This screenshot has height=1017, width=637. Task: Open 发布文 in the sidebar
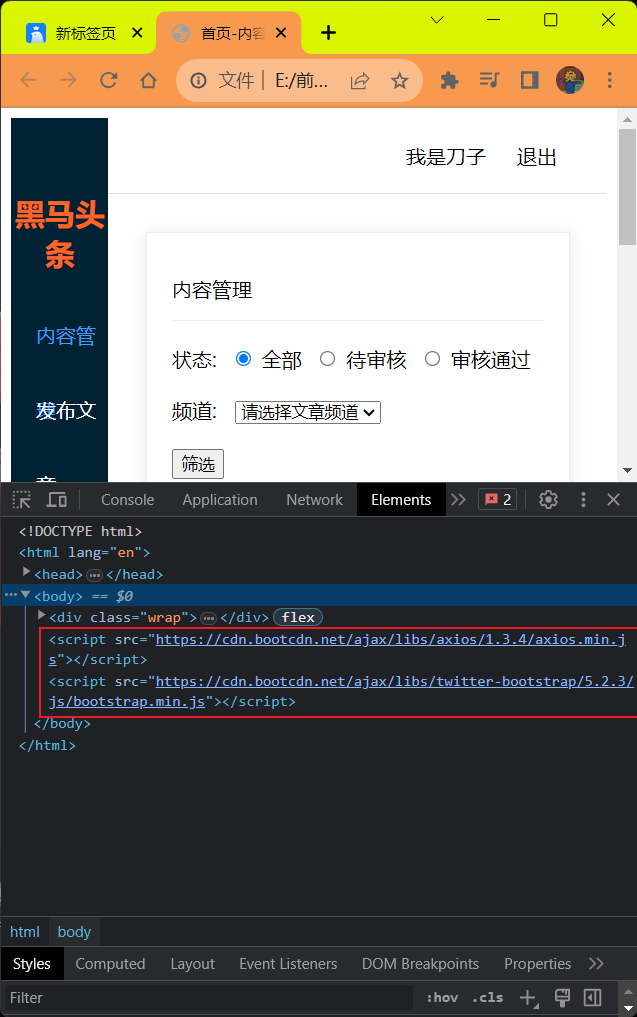click(66, 411)
